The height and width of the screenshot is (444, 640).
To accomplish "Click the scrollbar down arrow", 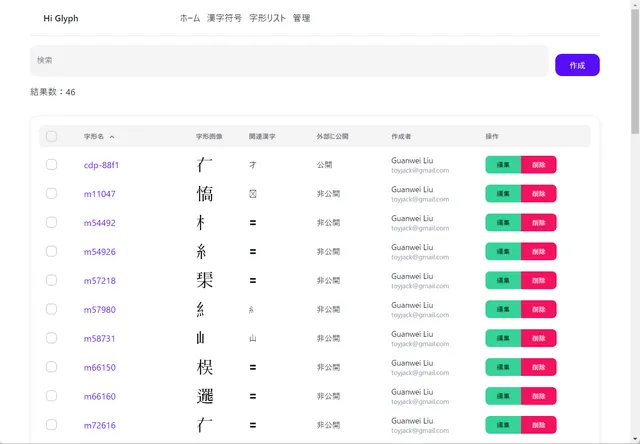I will (x=635, y=439).
